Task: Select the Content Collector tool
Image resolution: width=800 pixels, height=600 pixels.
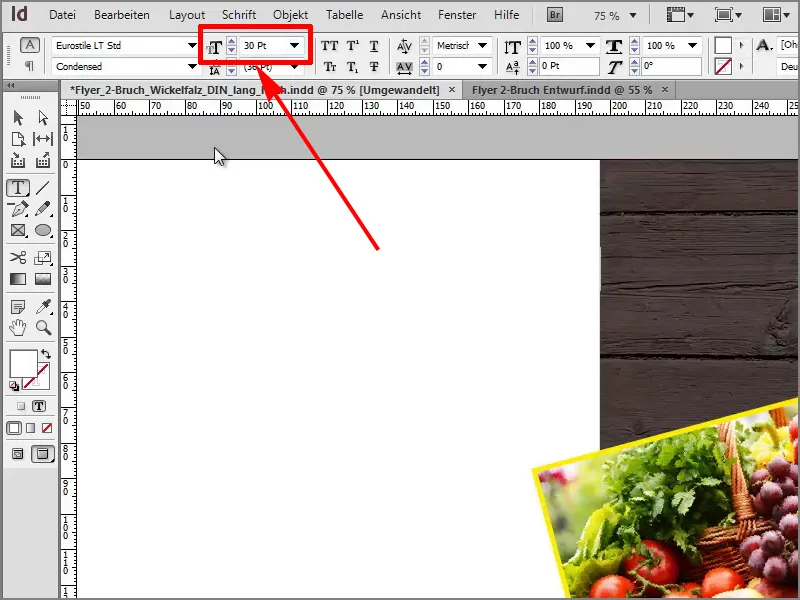Action: coord(18,160)
